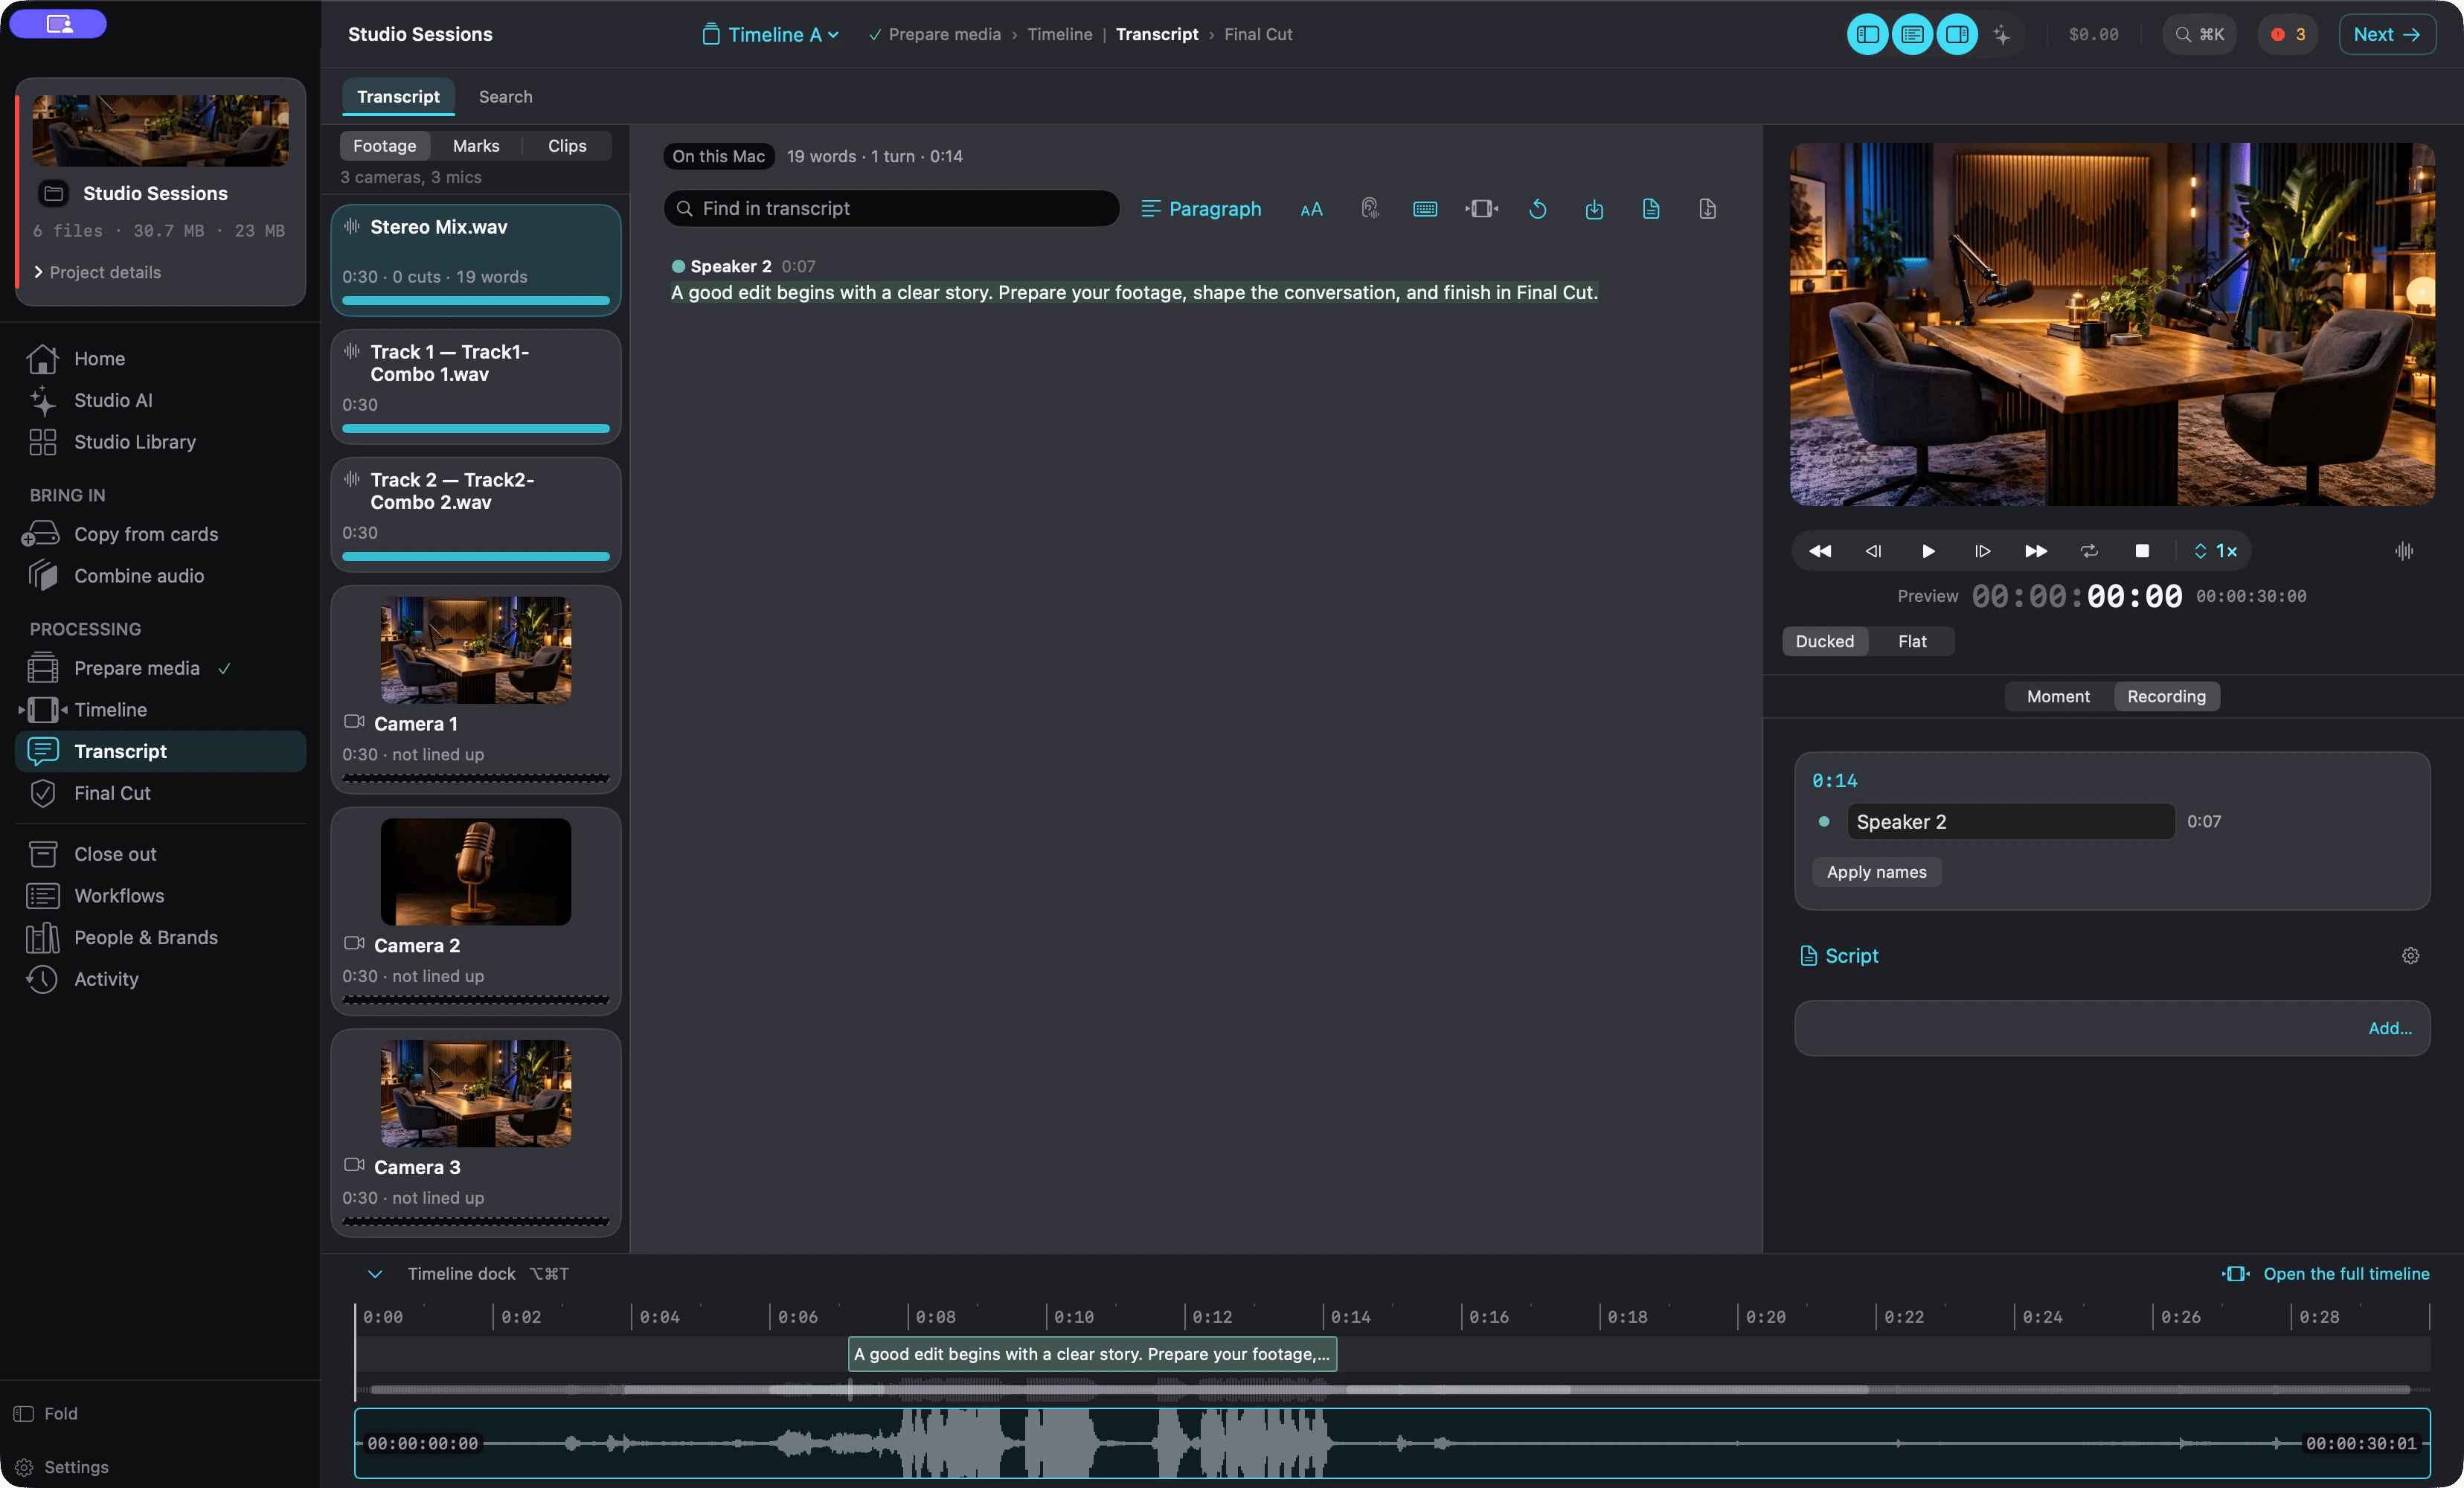Click the text document icon in transcript toolbar
This screenshot has height=1488, width=2464.
point(1651,209)
